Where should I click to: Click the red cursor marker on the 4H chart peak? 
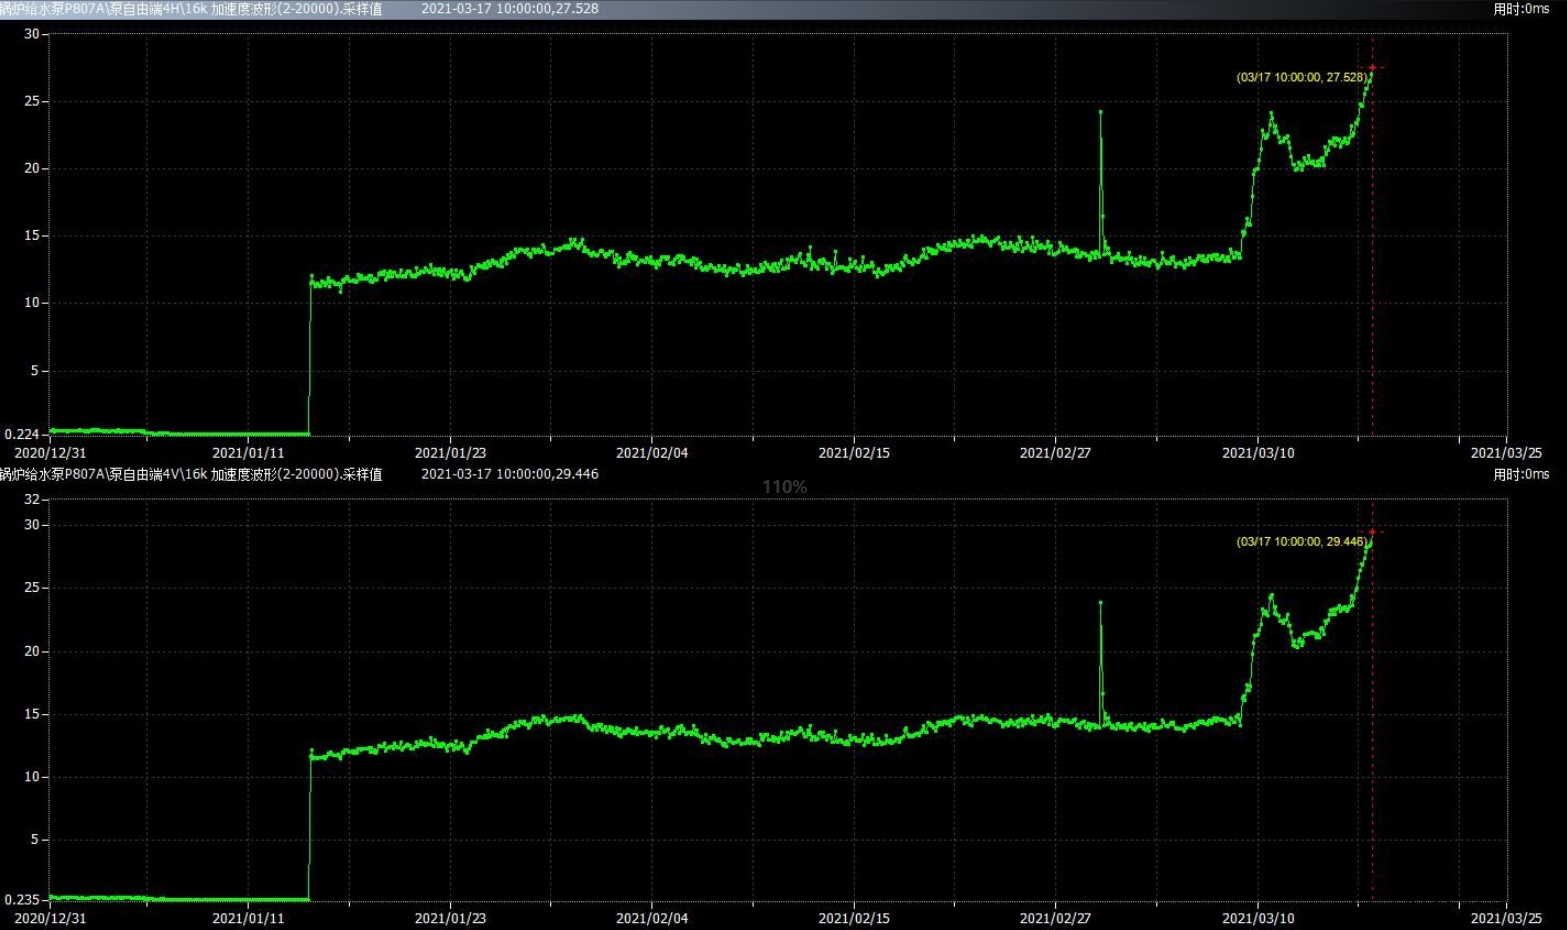tap(1372, 68)
